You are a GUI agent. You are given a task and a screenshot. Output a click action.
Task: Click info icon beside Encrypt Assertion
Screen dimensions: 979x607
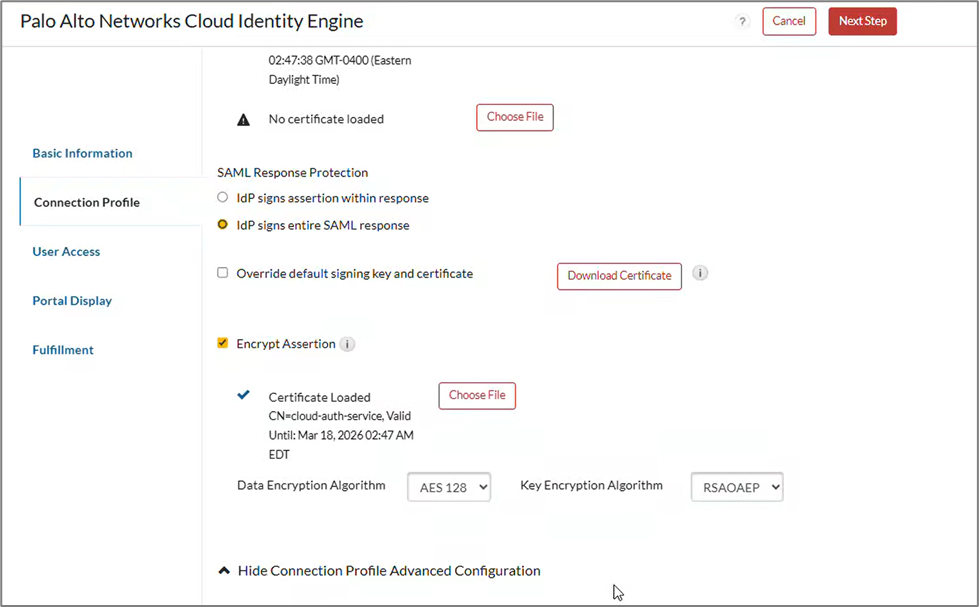(x=347, y=344)
